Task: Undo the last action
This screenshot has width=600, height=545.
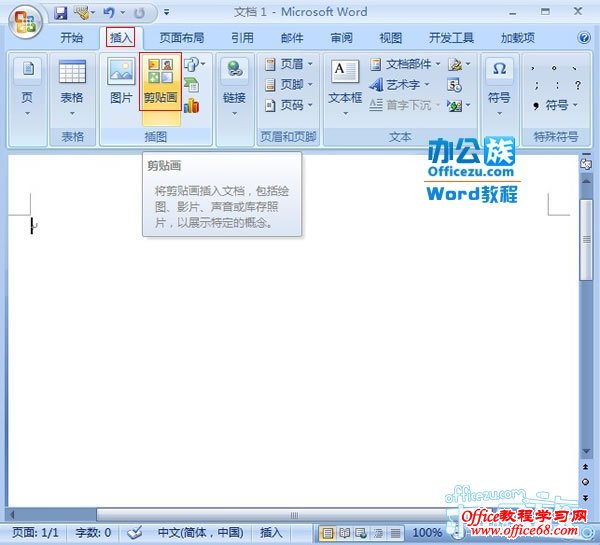Action: click(109, 13)
